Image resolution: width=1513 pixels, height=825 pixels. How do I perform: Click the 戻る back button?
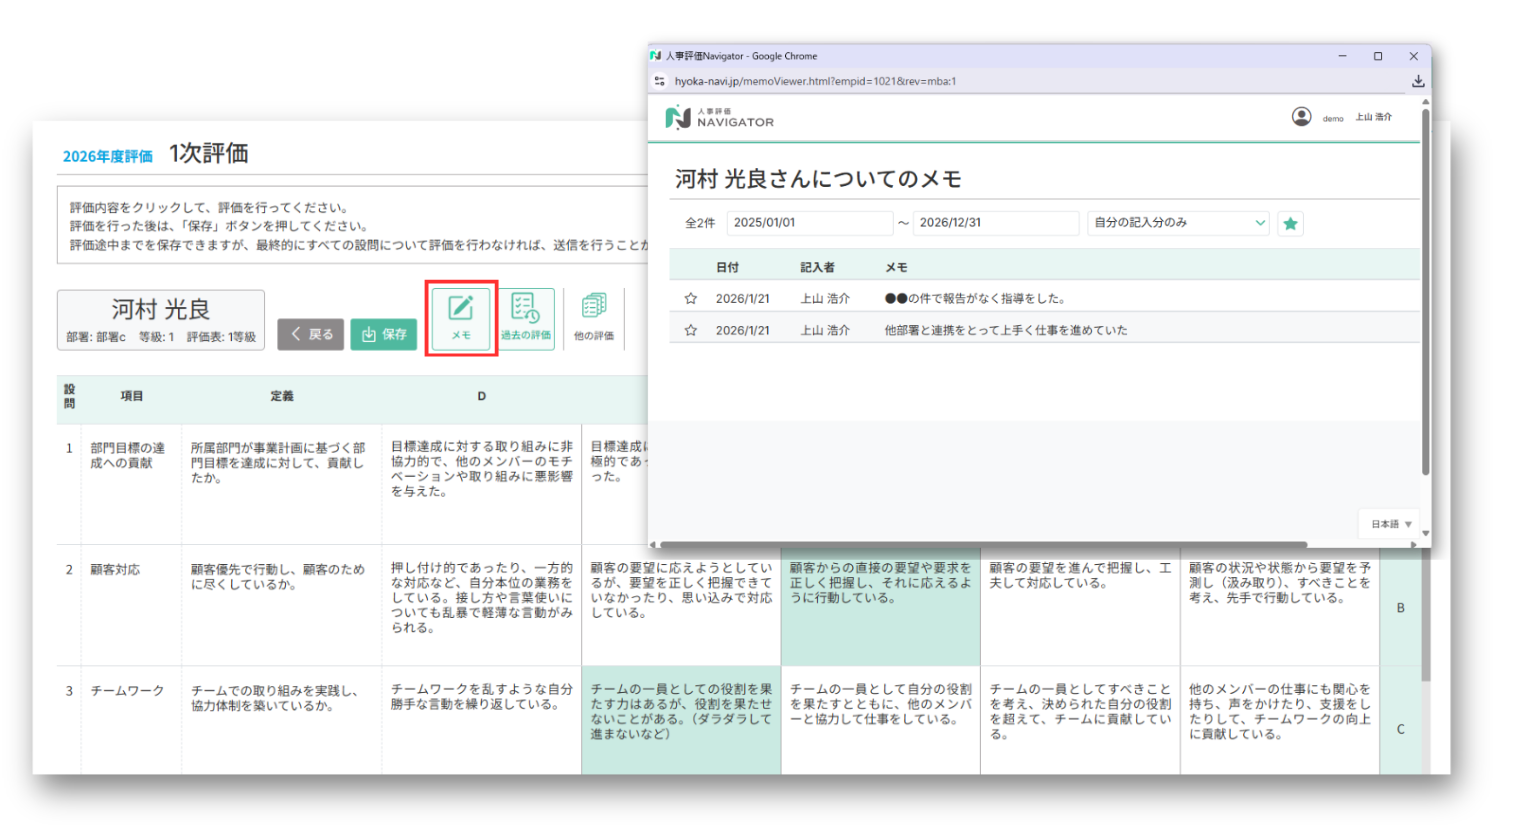click(311, 334)
